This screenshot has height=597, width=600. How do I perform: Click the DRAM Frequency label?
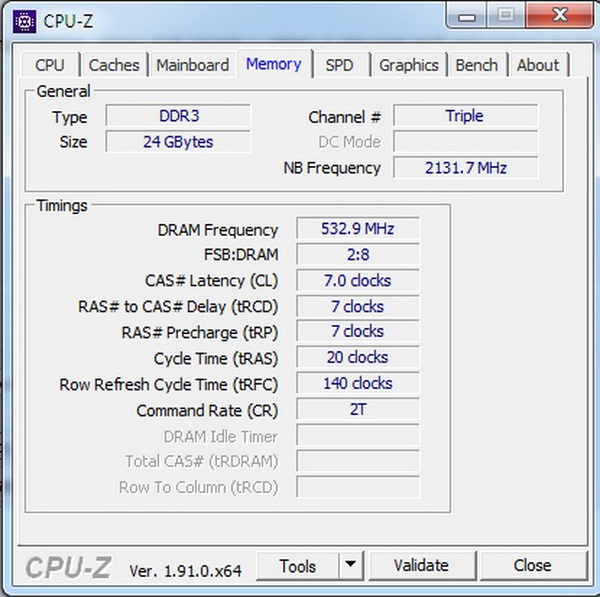(x=218, y=230)
